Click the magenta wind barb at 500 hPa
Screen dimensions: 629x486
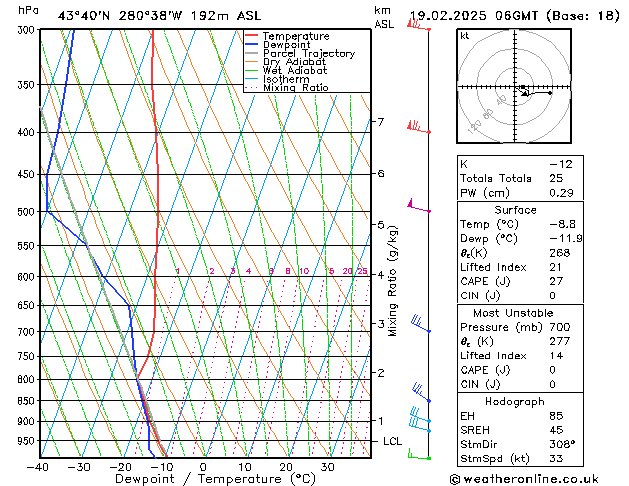coord(419,205)
